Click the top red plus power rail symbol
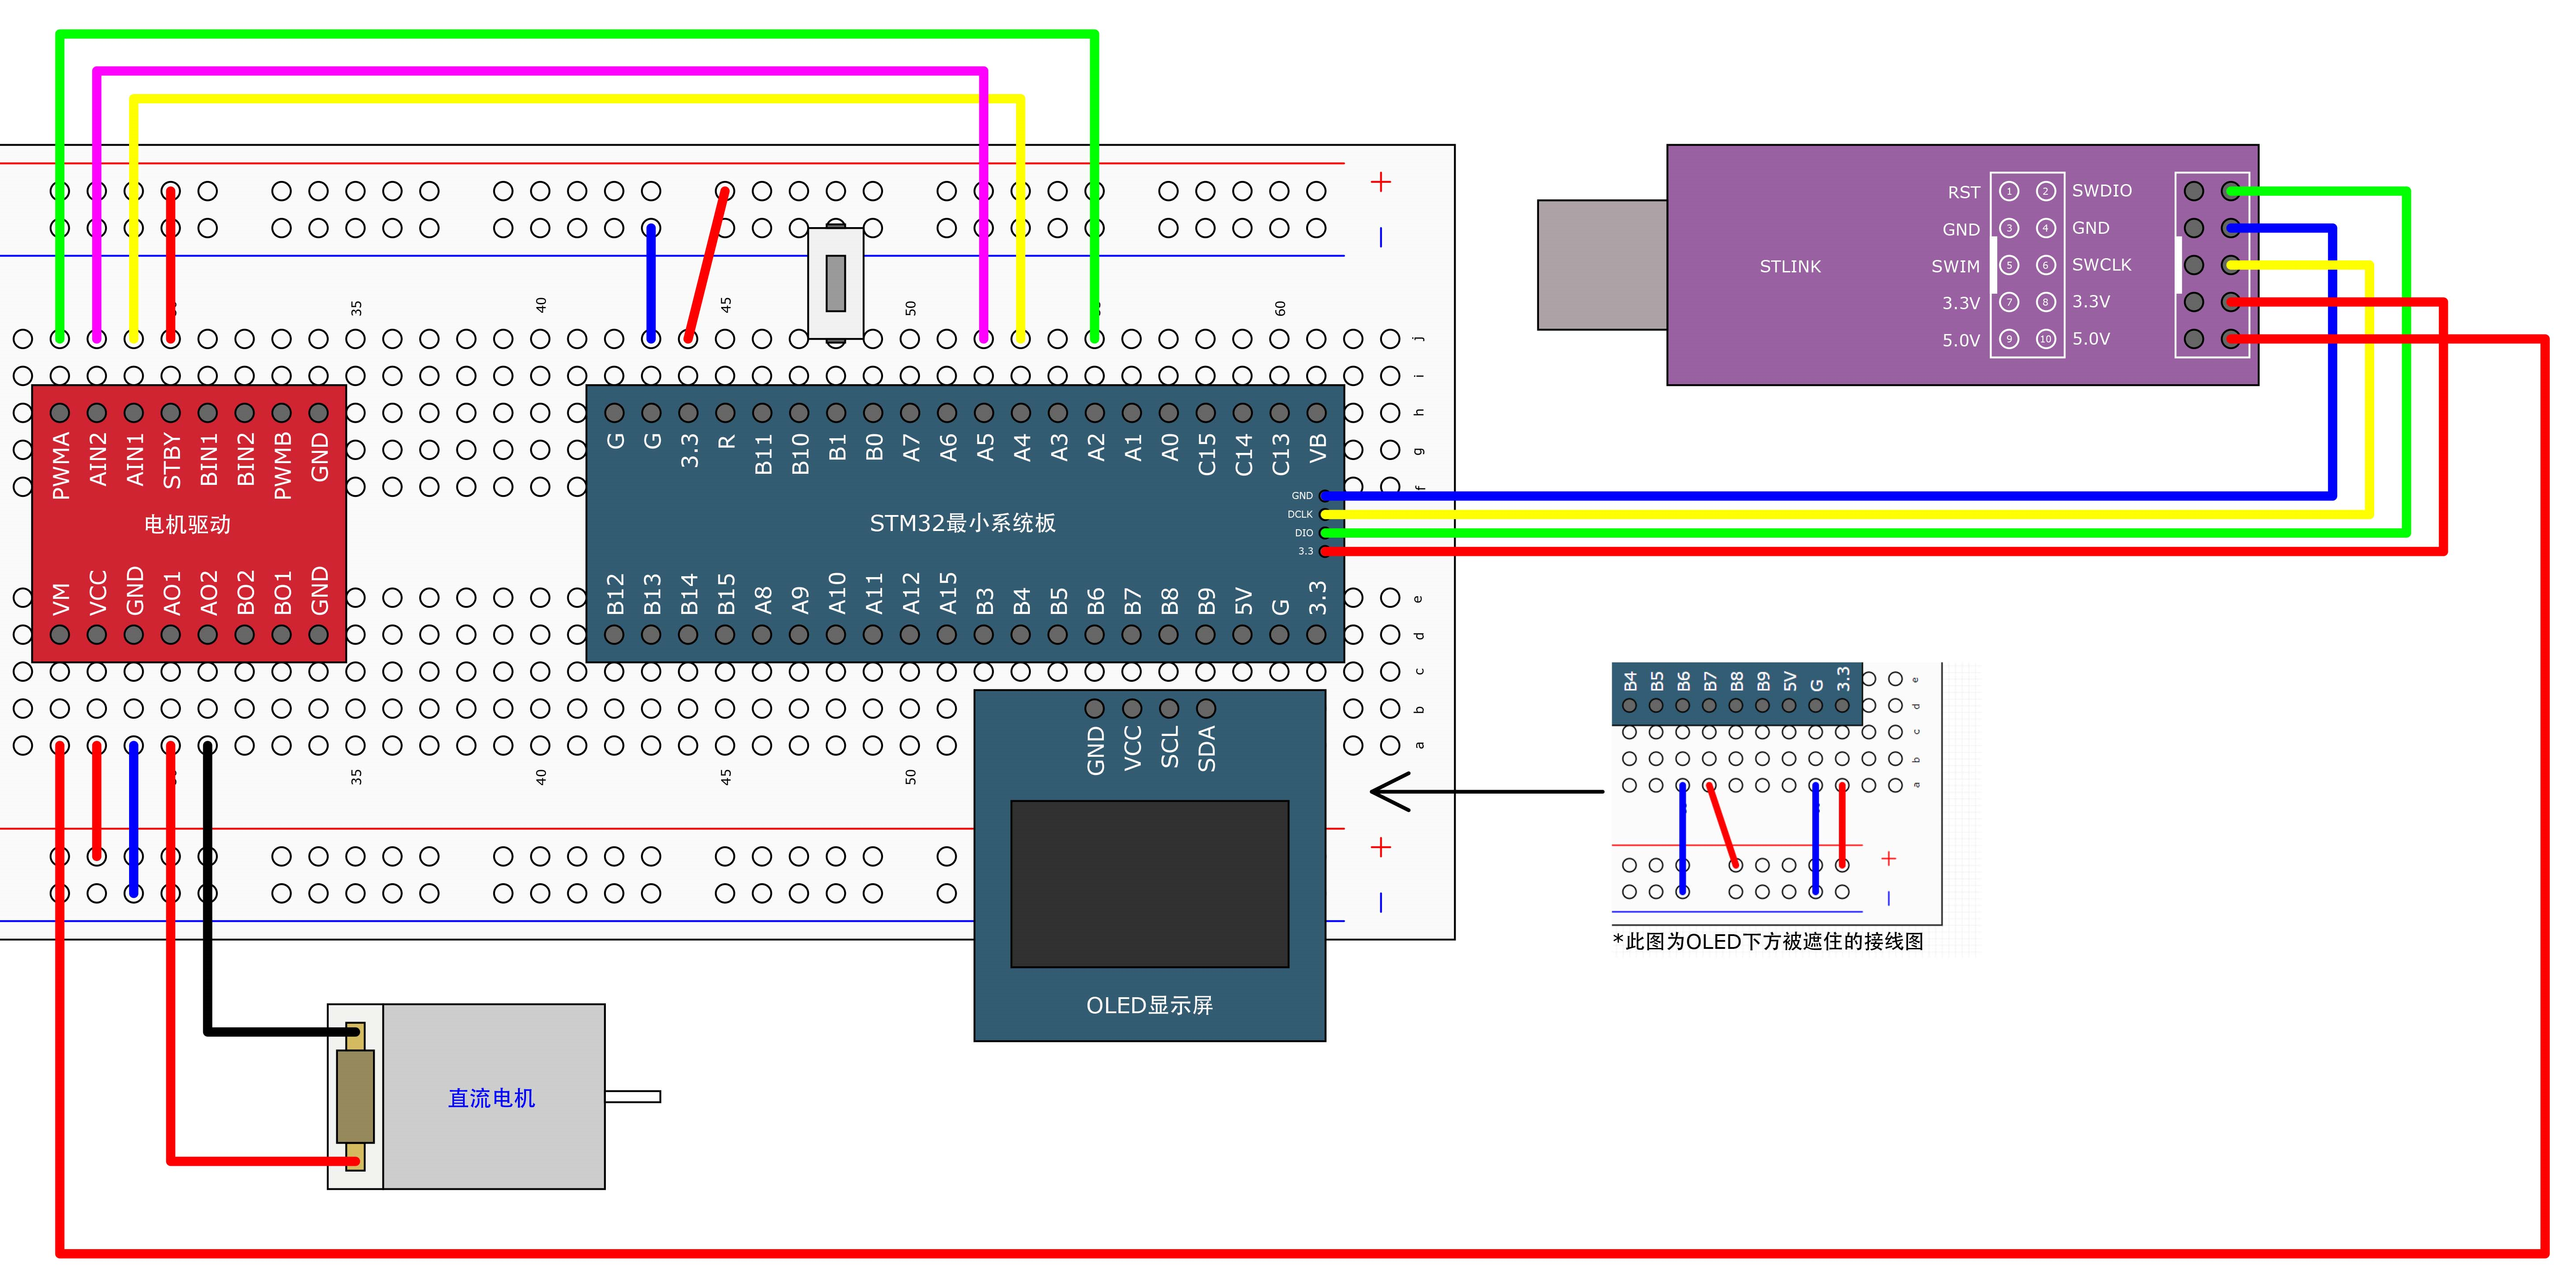 pos(1381,182)
